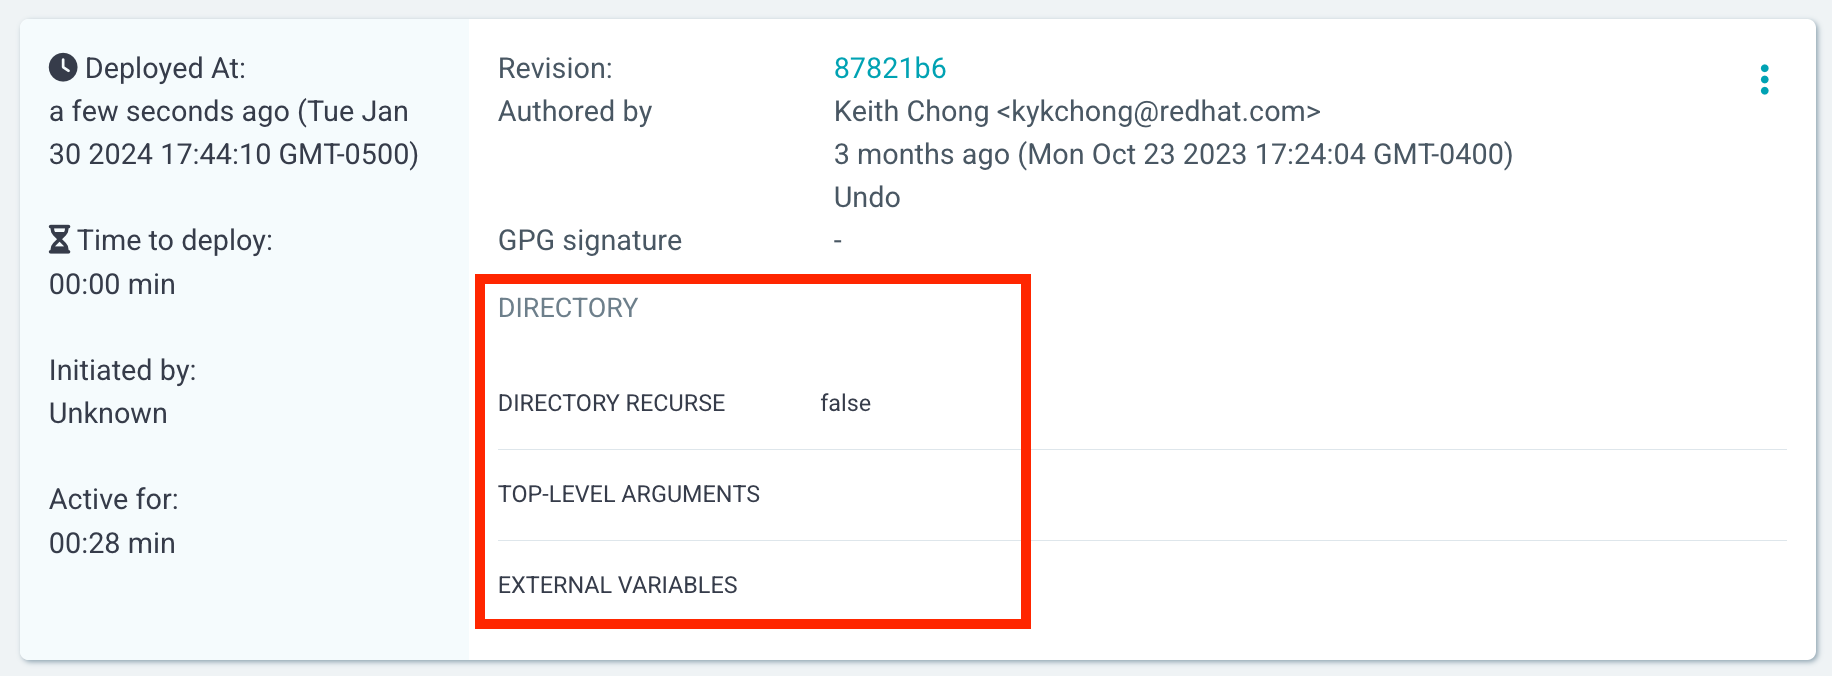Click the Deployed At timestamp text
1832x676 pixels.
pyautogui.click(x=233, y=133)
